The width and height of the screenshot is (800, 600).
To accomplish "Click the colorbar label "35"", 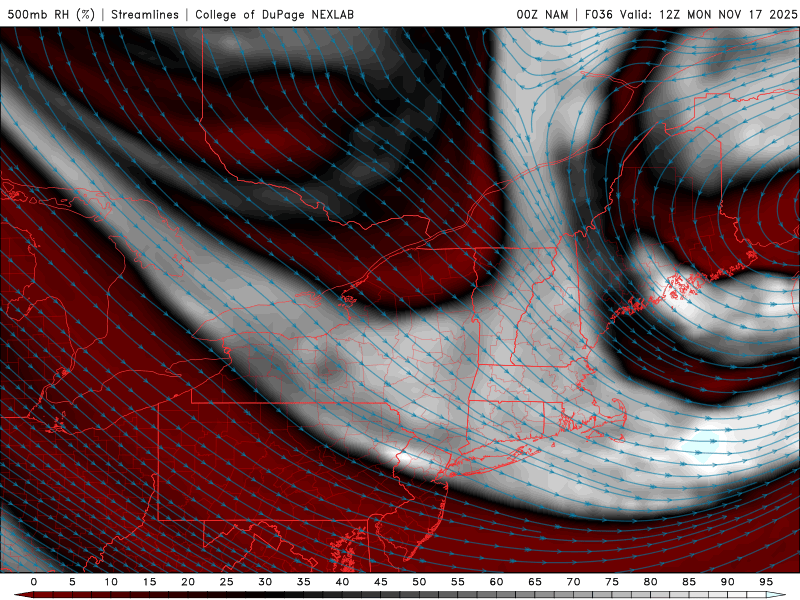I will coord(304,582).
